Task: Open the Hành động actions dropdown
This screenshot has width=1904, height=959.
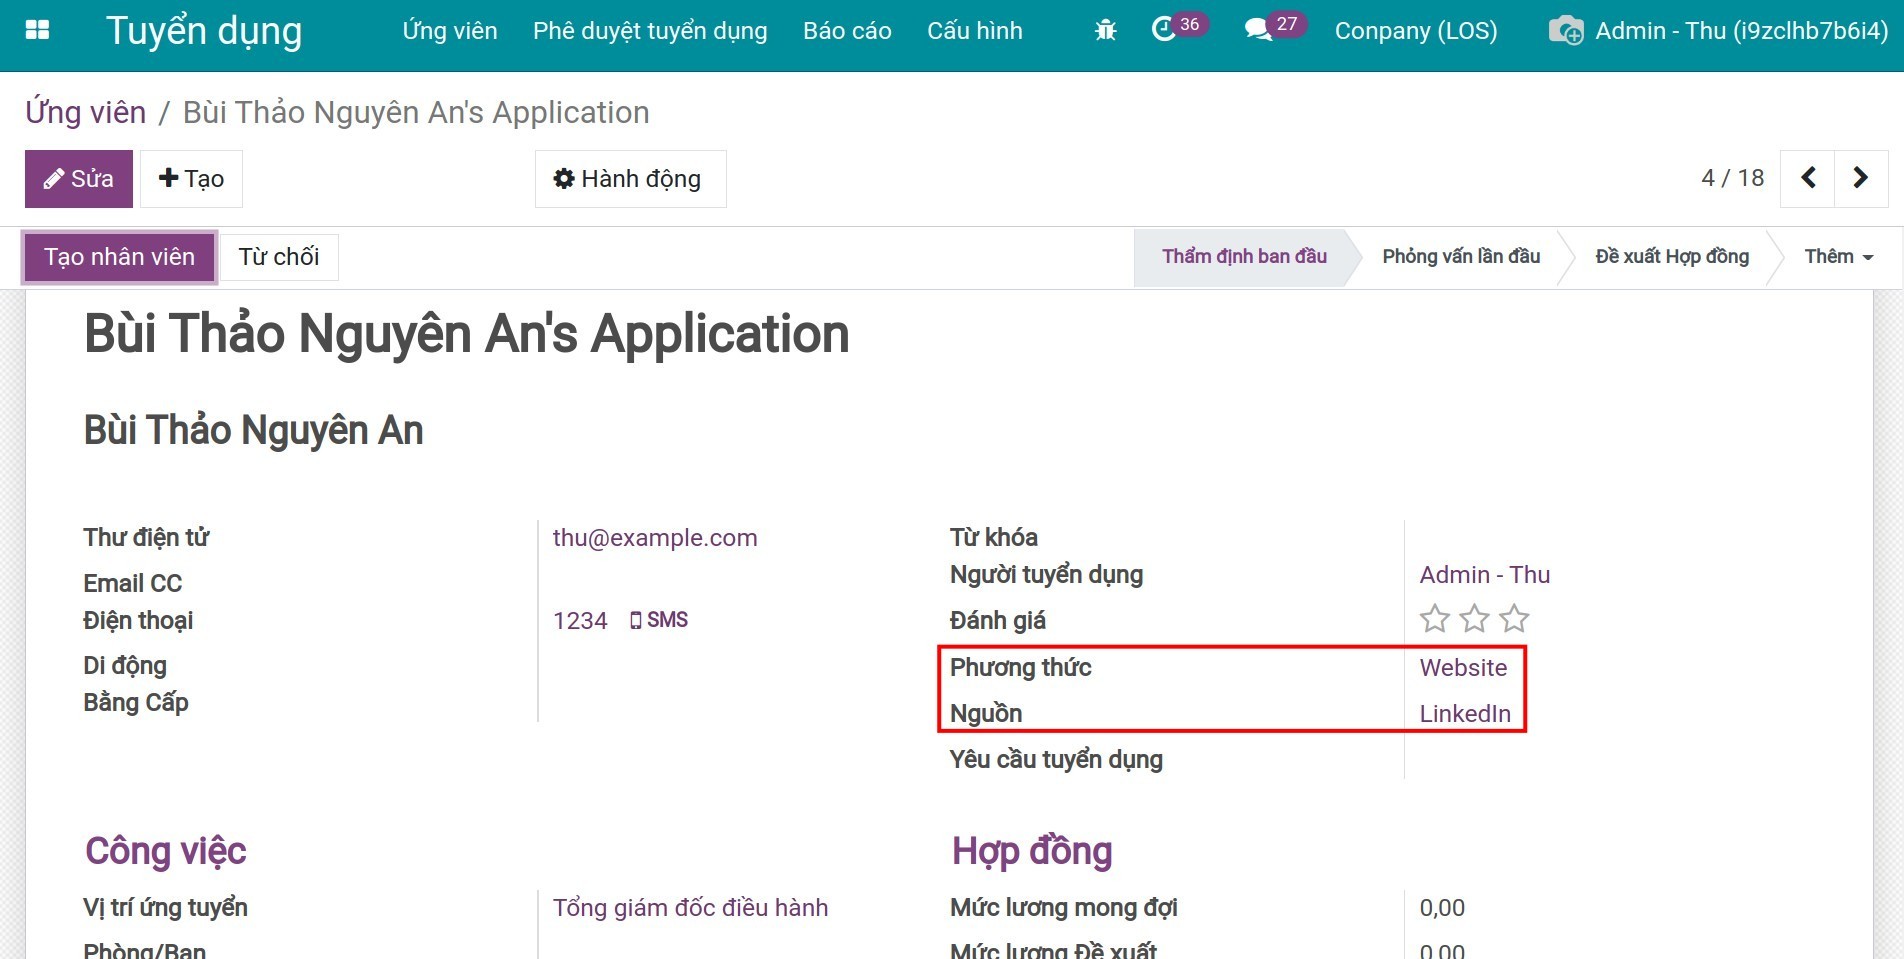Action: point(630,179)
